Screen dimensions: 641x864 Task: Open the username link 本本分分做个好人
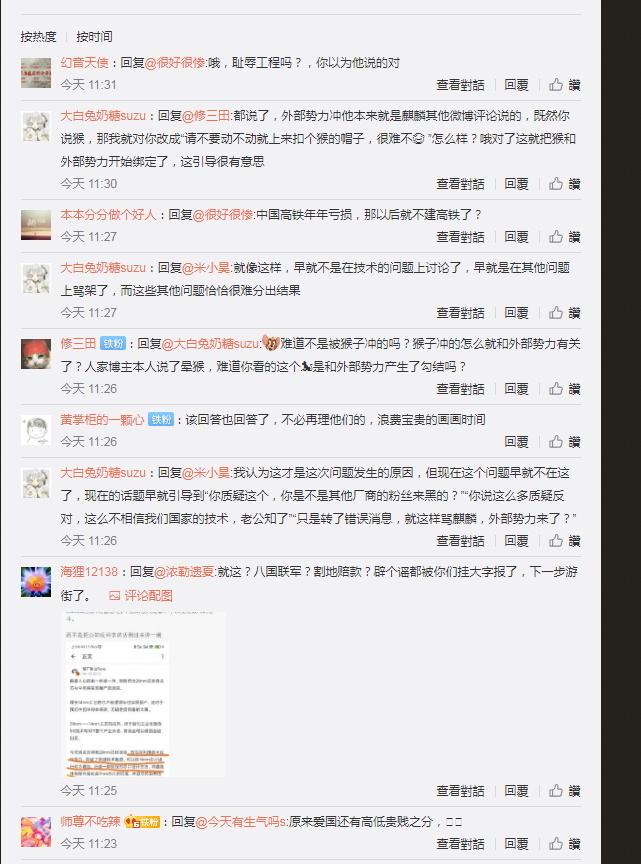(109, 215)
